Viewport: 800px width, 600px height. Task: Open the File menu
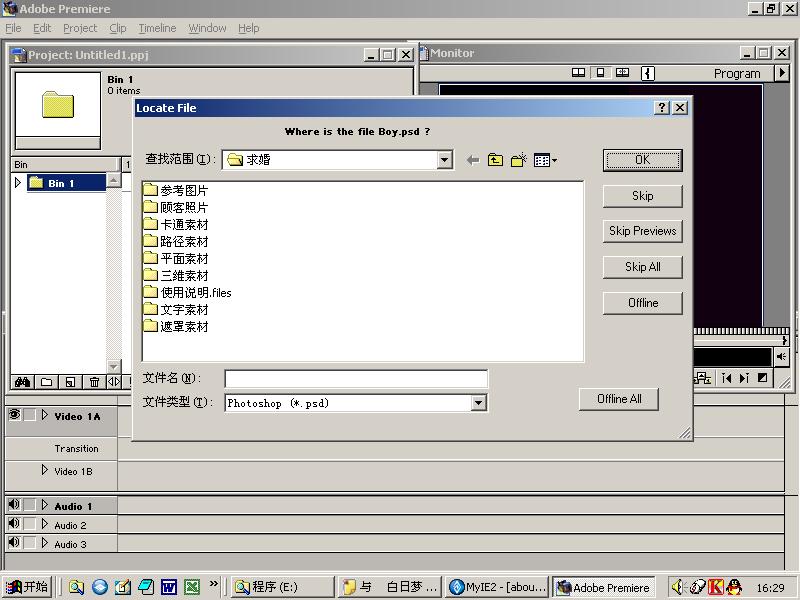coord(13,28)
